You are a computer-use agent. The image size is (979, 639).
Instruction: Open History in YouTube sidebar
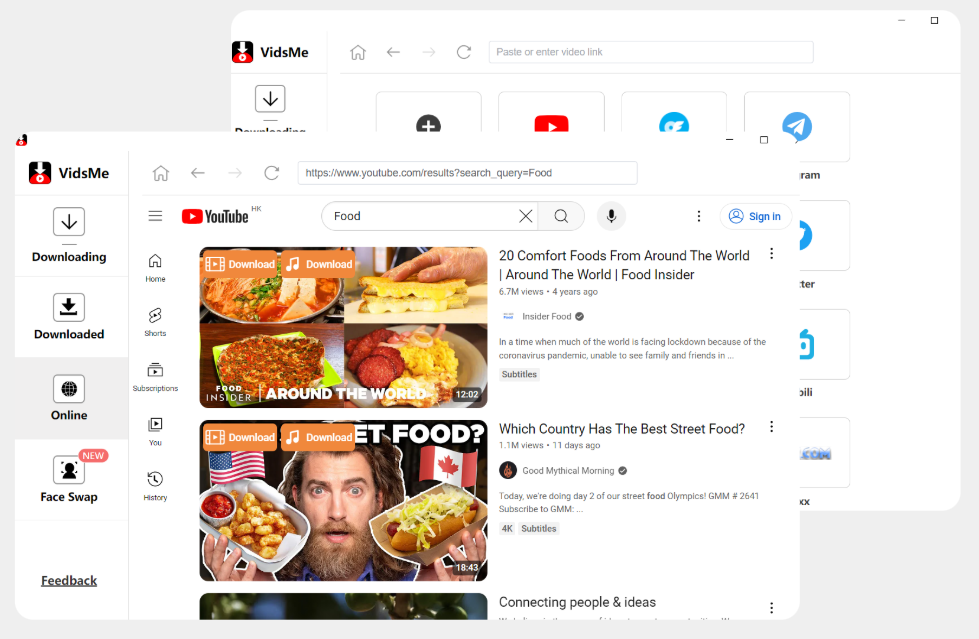click(155, 487)
